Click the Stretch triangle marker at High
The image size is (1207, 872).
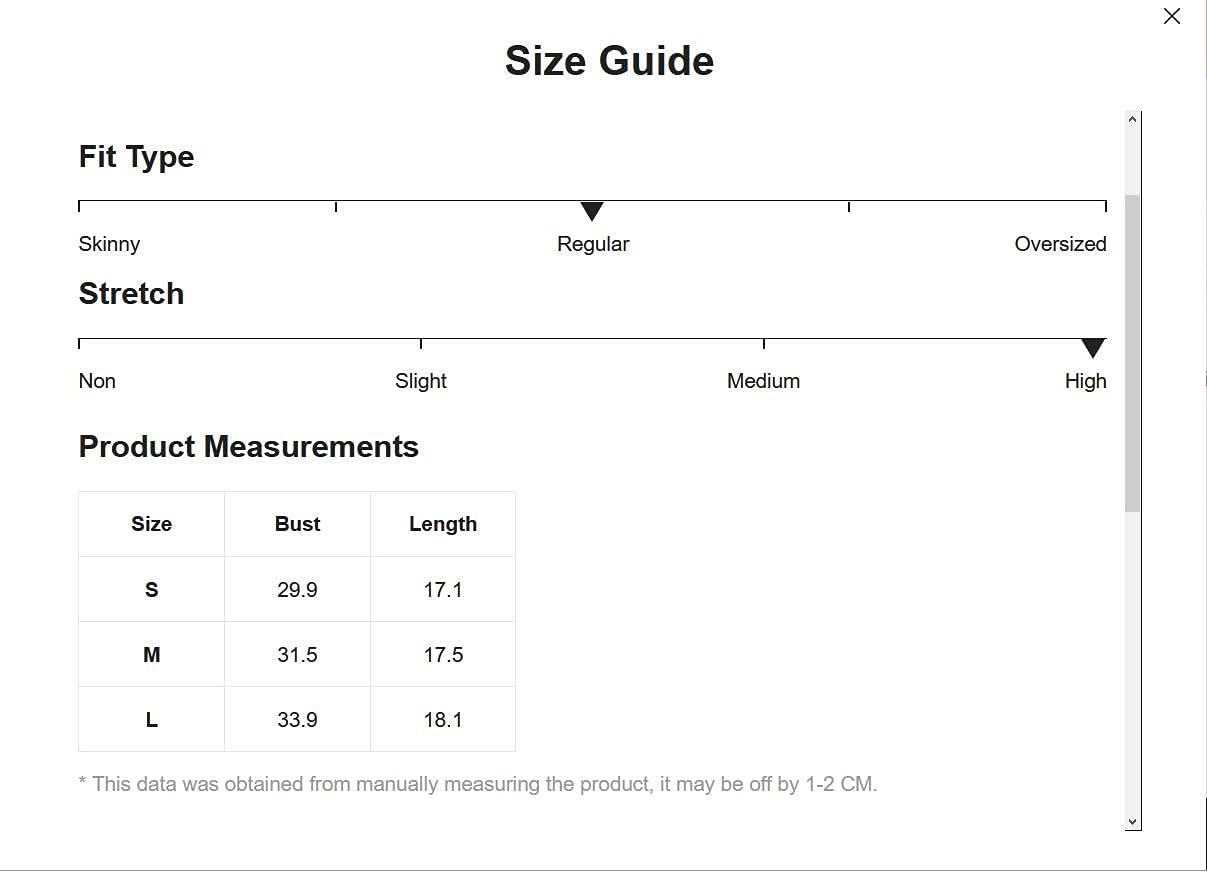coord(1093,348)
